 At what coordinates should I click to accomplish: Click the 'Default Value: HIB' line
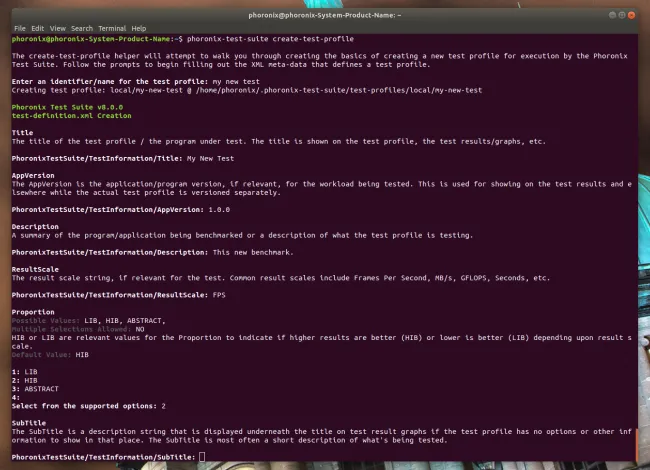pyautogui.click(x=50, y=355)
